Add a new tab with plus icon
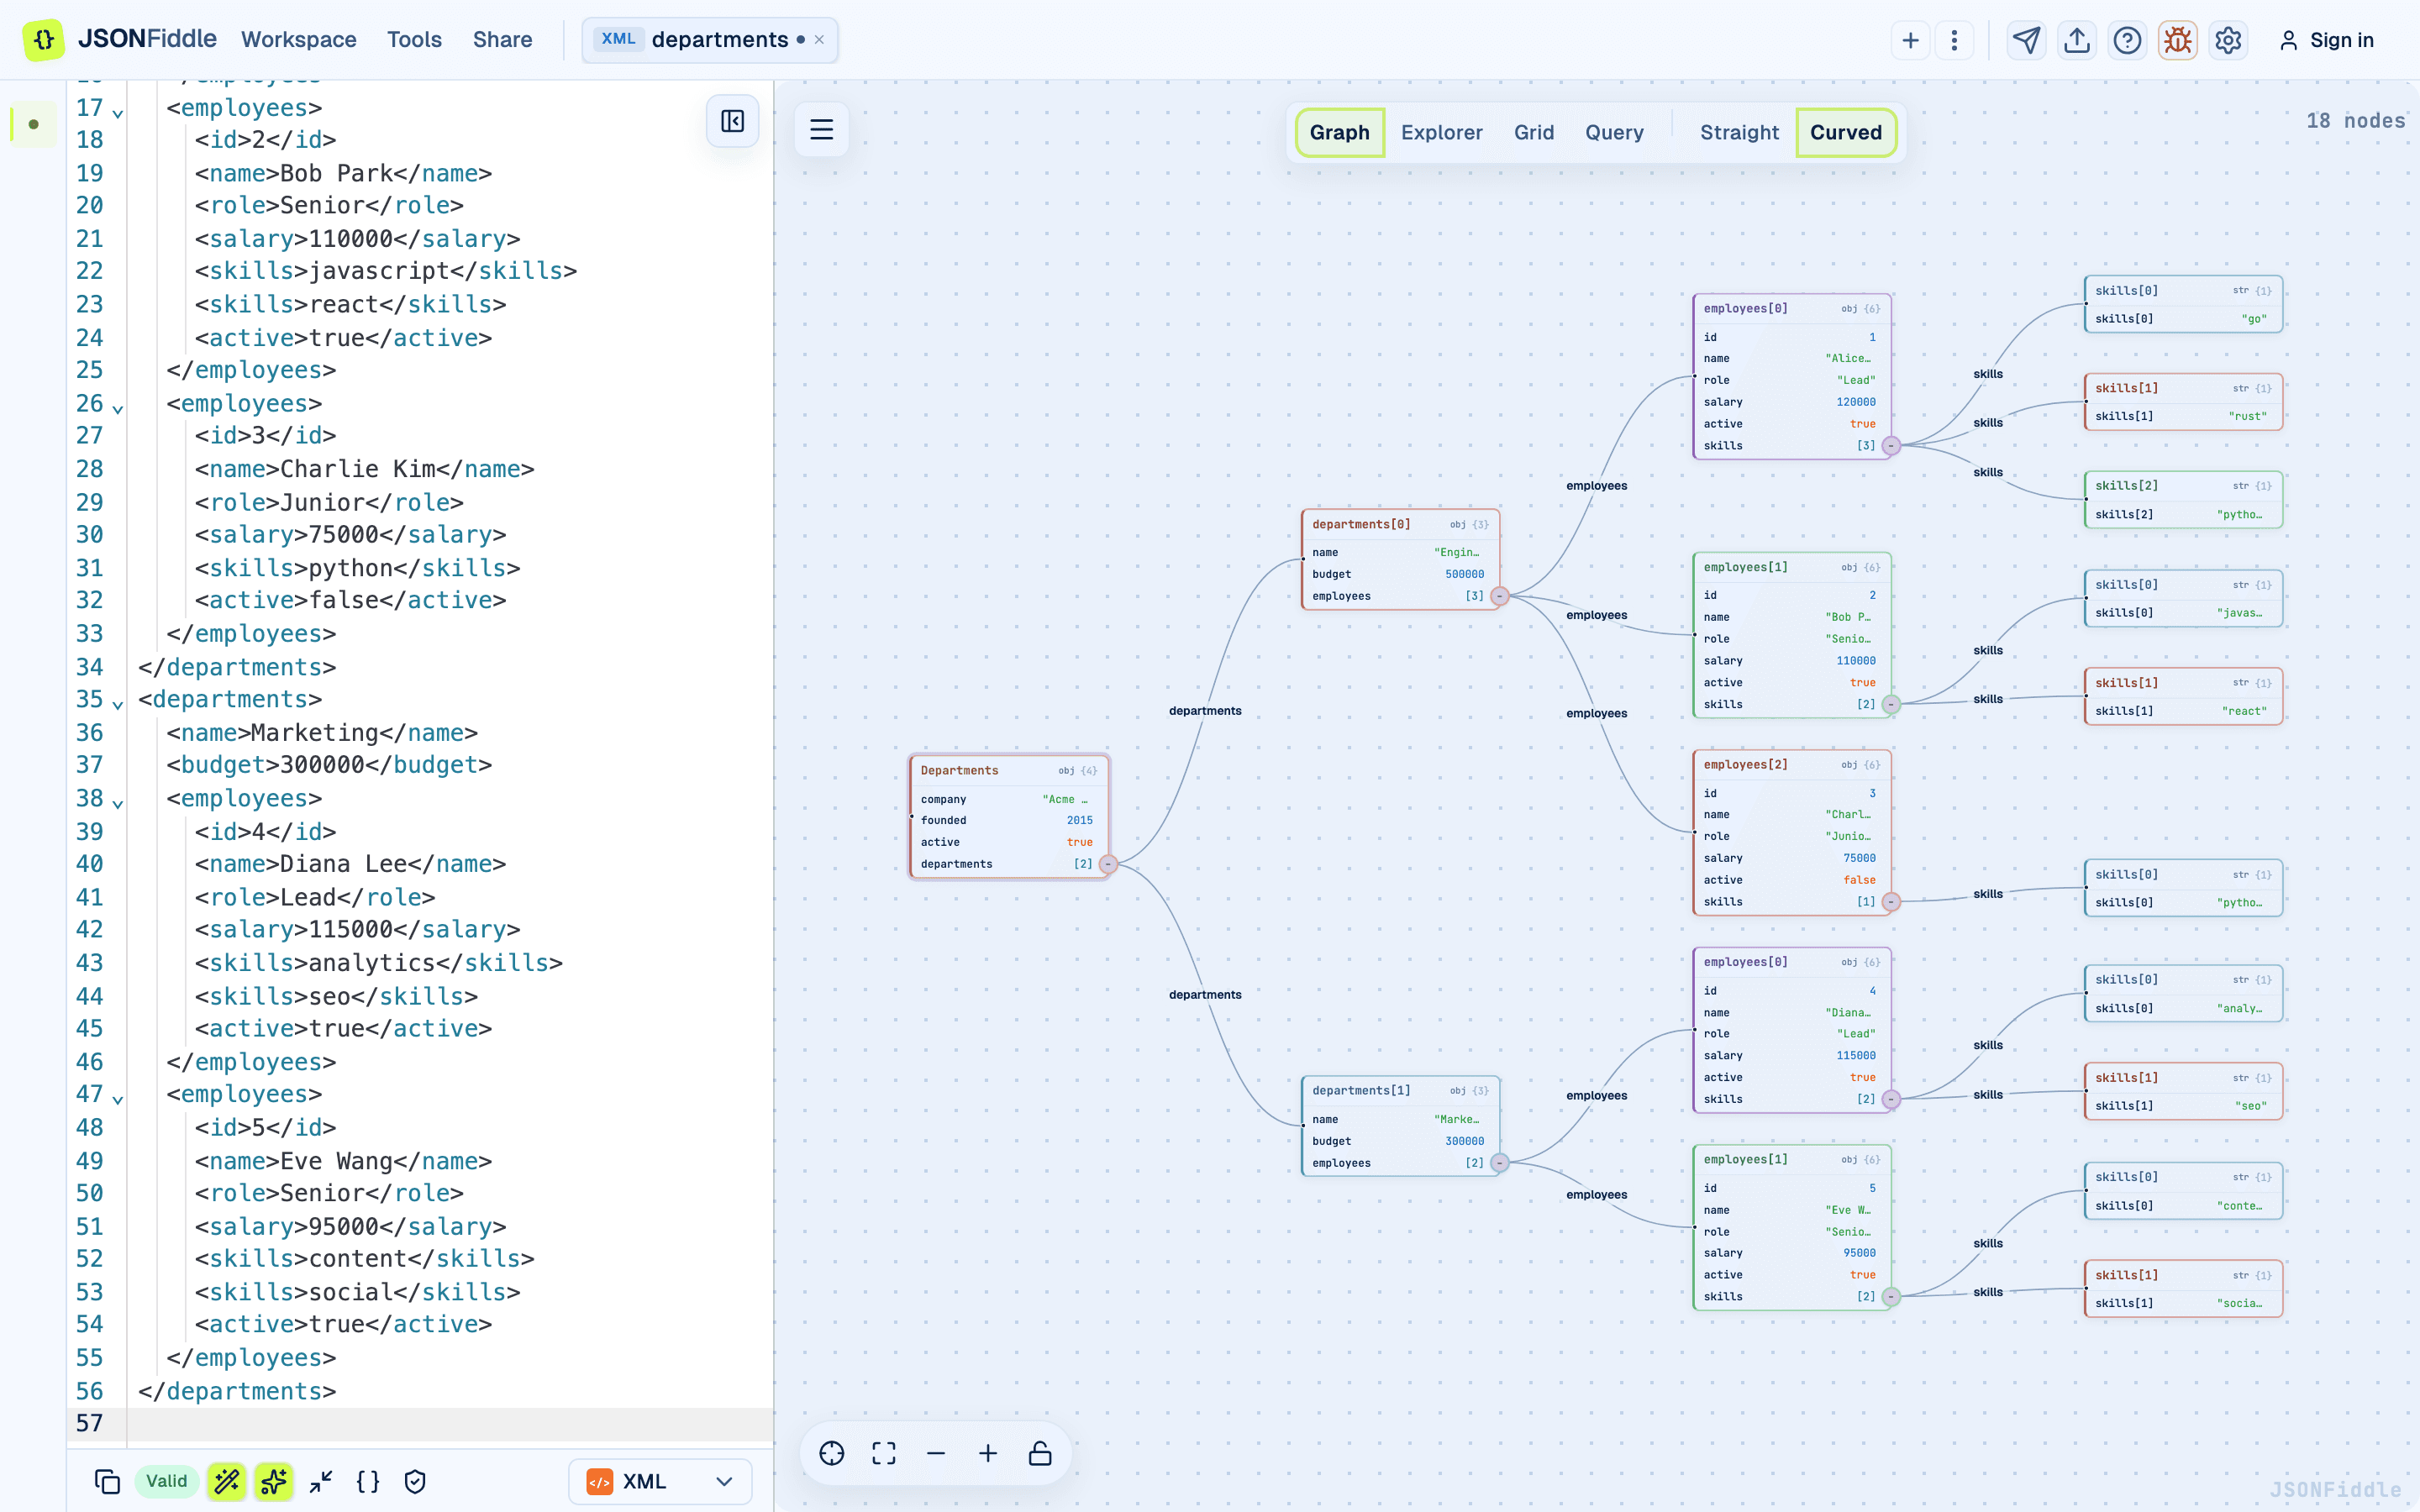The height and width of the screenshot is (1512, 2420). point(1910,40)
